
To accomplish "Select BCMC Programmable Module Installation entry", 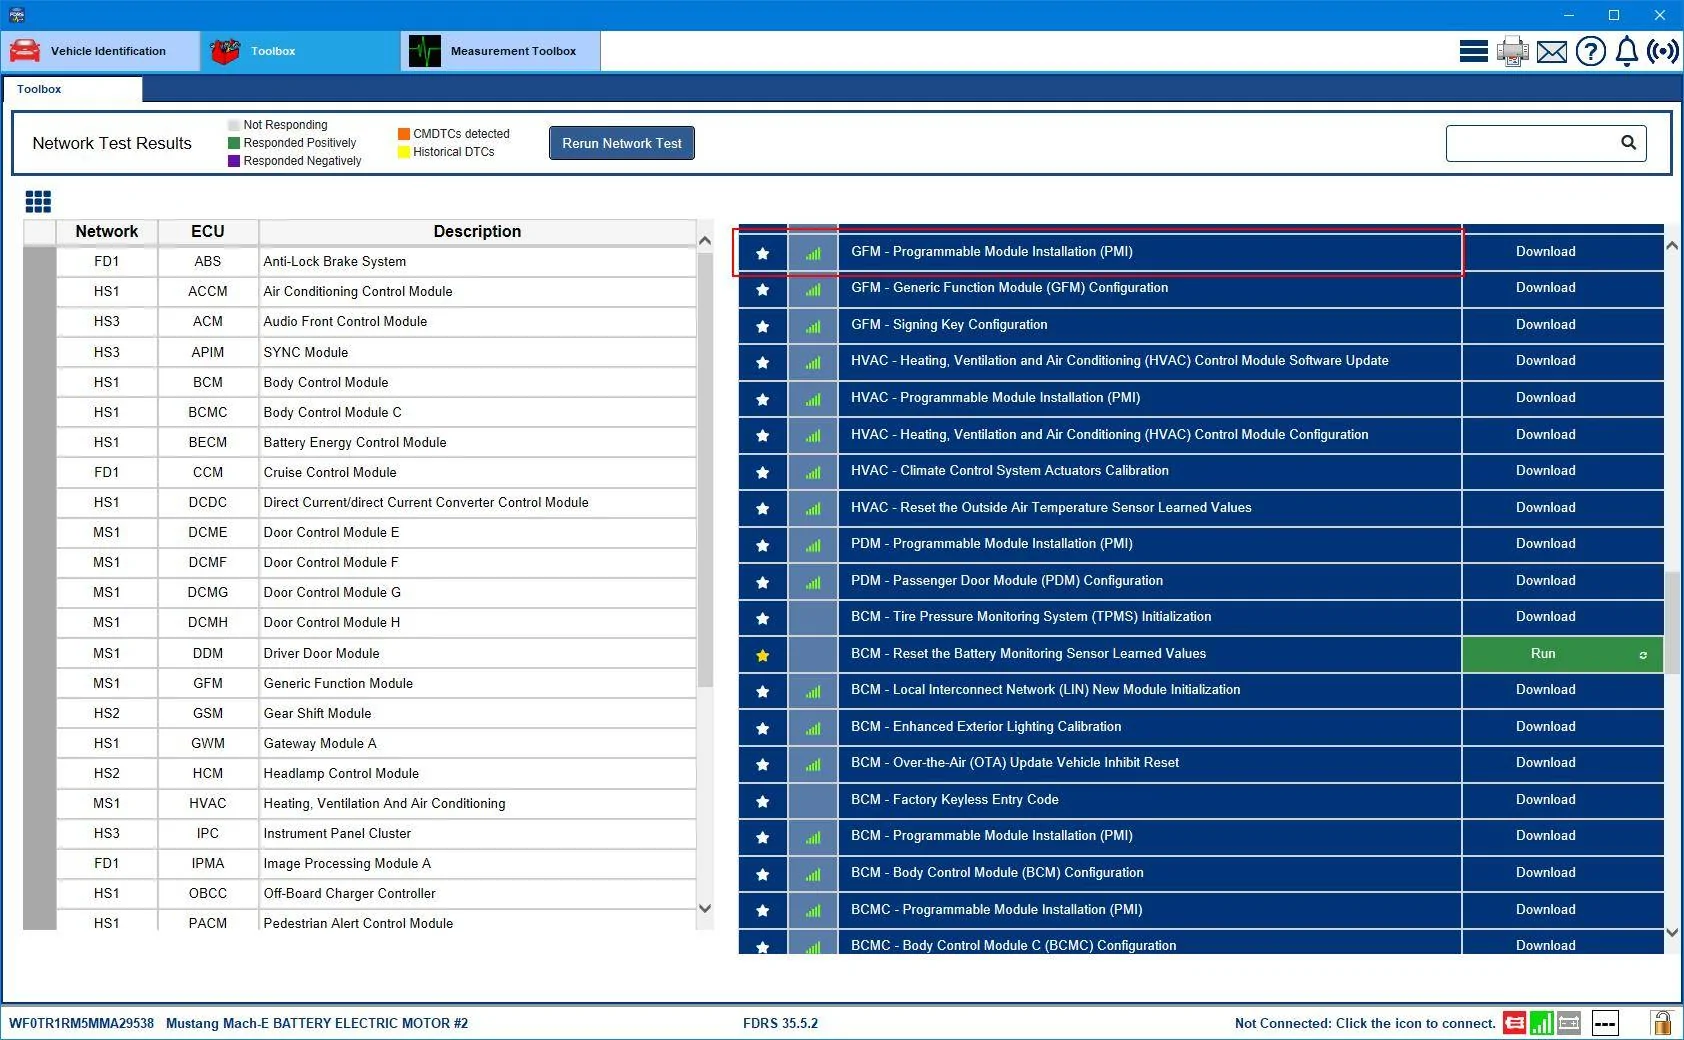I will tap(1150, 910).
